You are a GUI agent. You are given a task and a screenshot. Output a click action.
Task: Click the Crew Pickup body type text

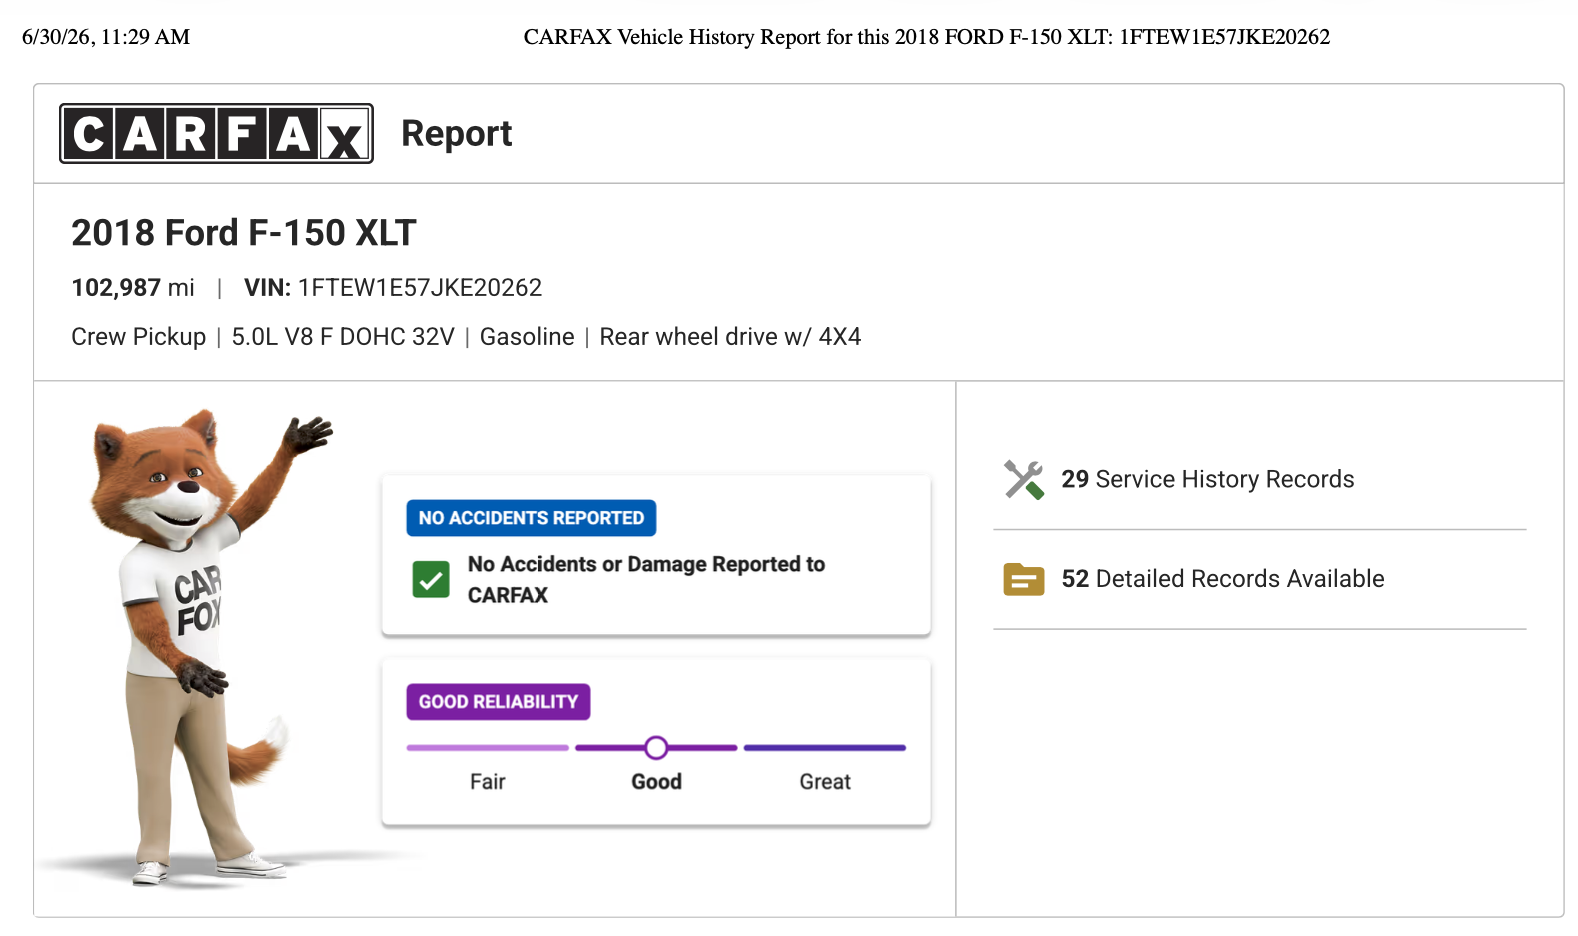139,337
